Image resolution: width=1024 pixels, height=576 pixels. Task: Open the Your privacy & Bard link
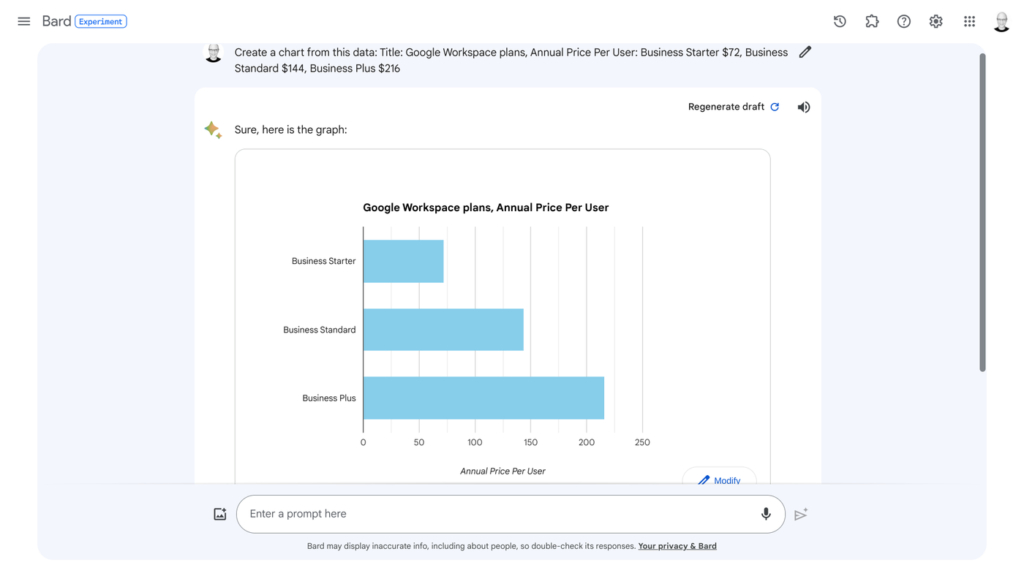(x=677, y=546)
